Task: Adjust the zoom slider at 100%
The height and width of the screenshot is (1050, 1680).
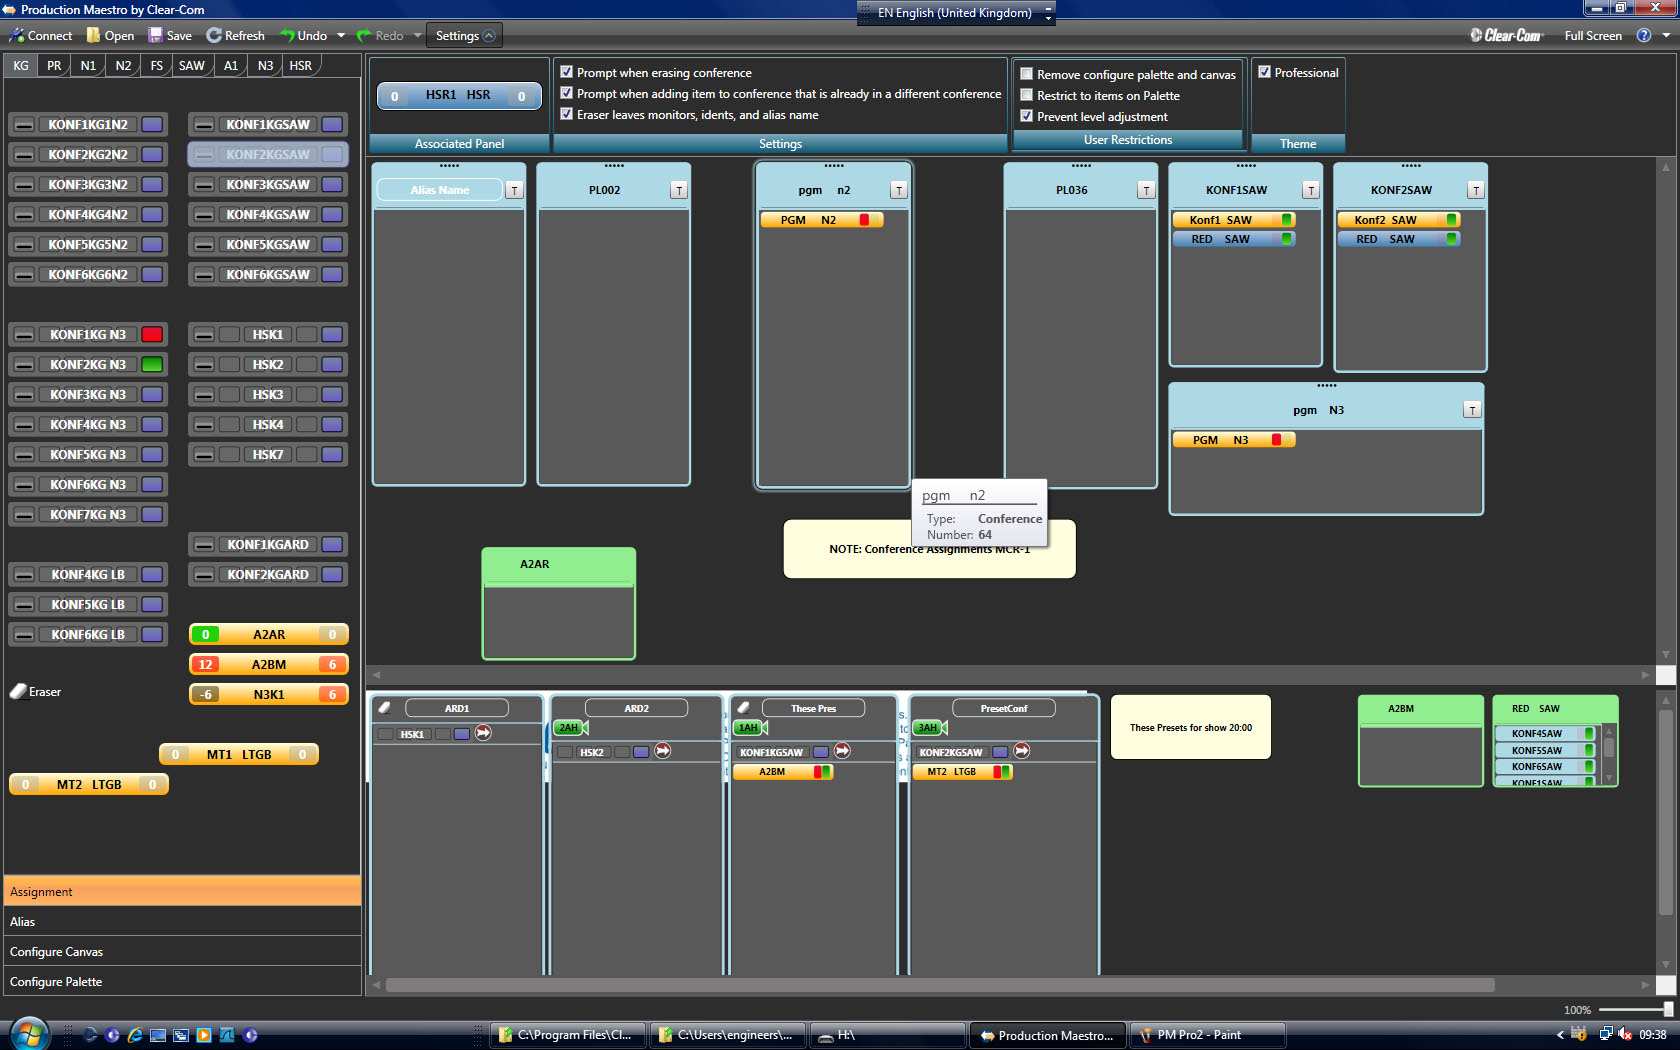Action: point(1667,1010)
